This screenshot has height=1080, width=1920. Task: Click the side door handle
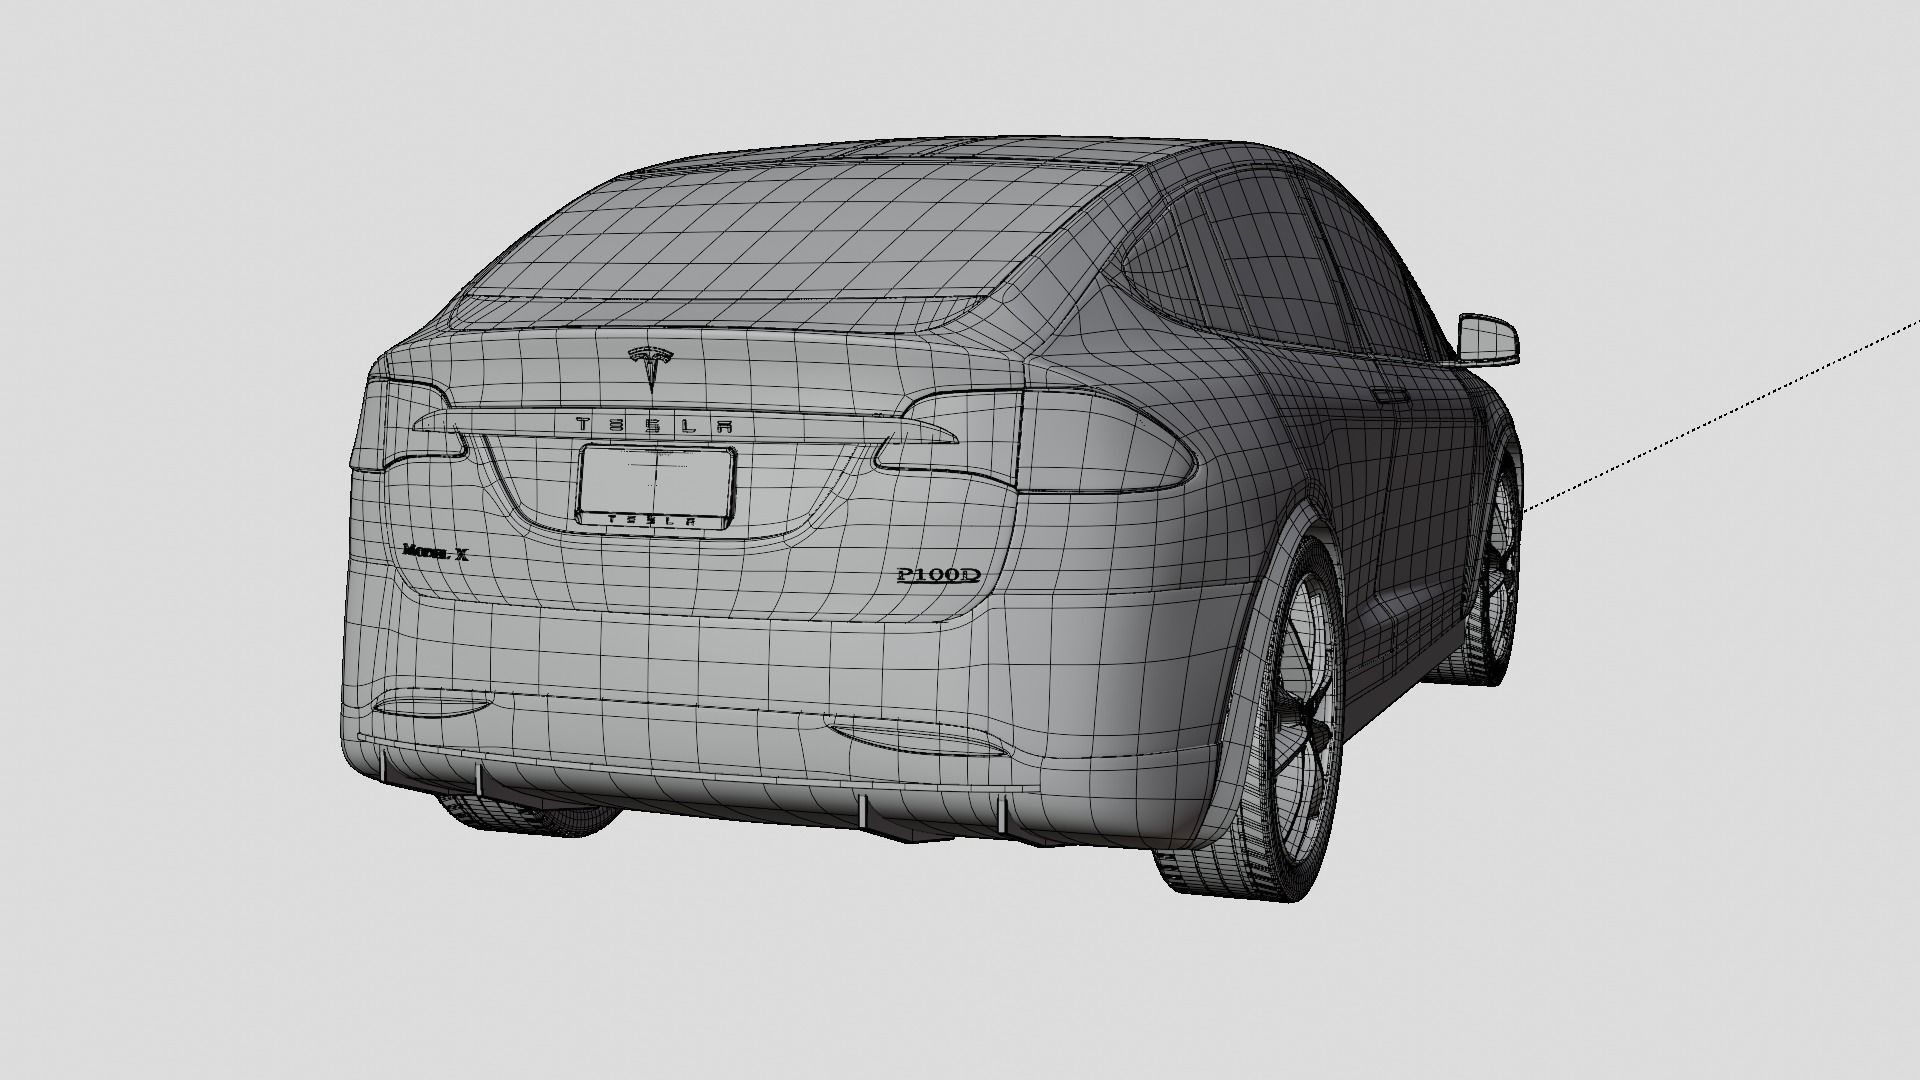(1391, 396)
